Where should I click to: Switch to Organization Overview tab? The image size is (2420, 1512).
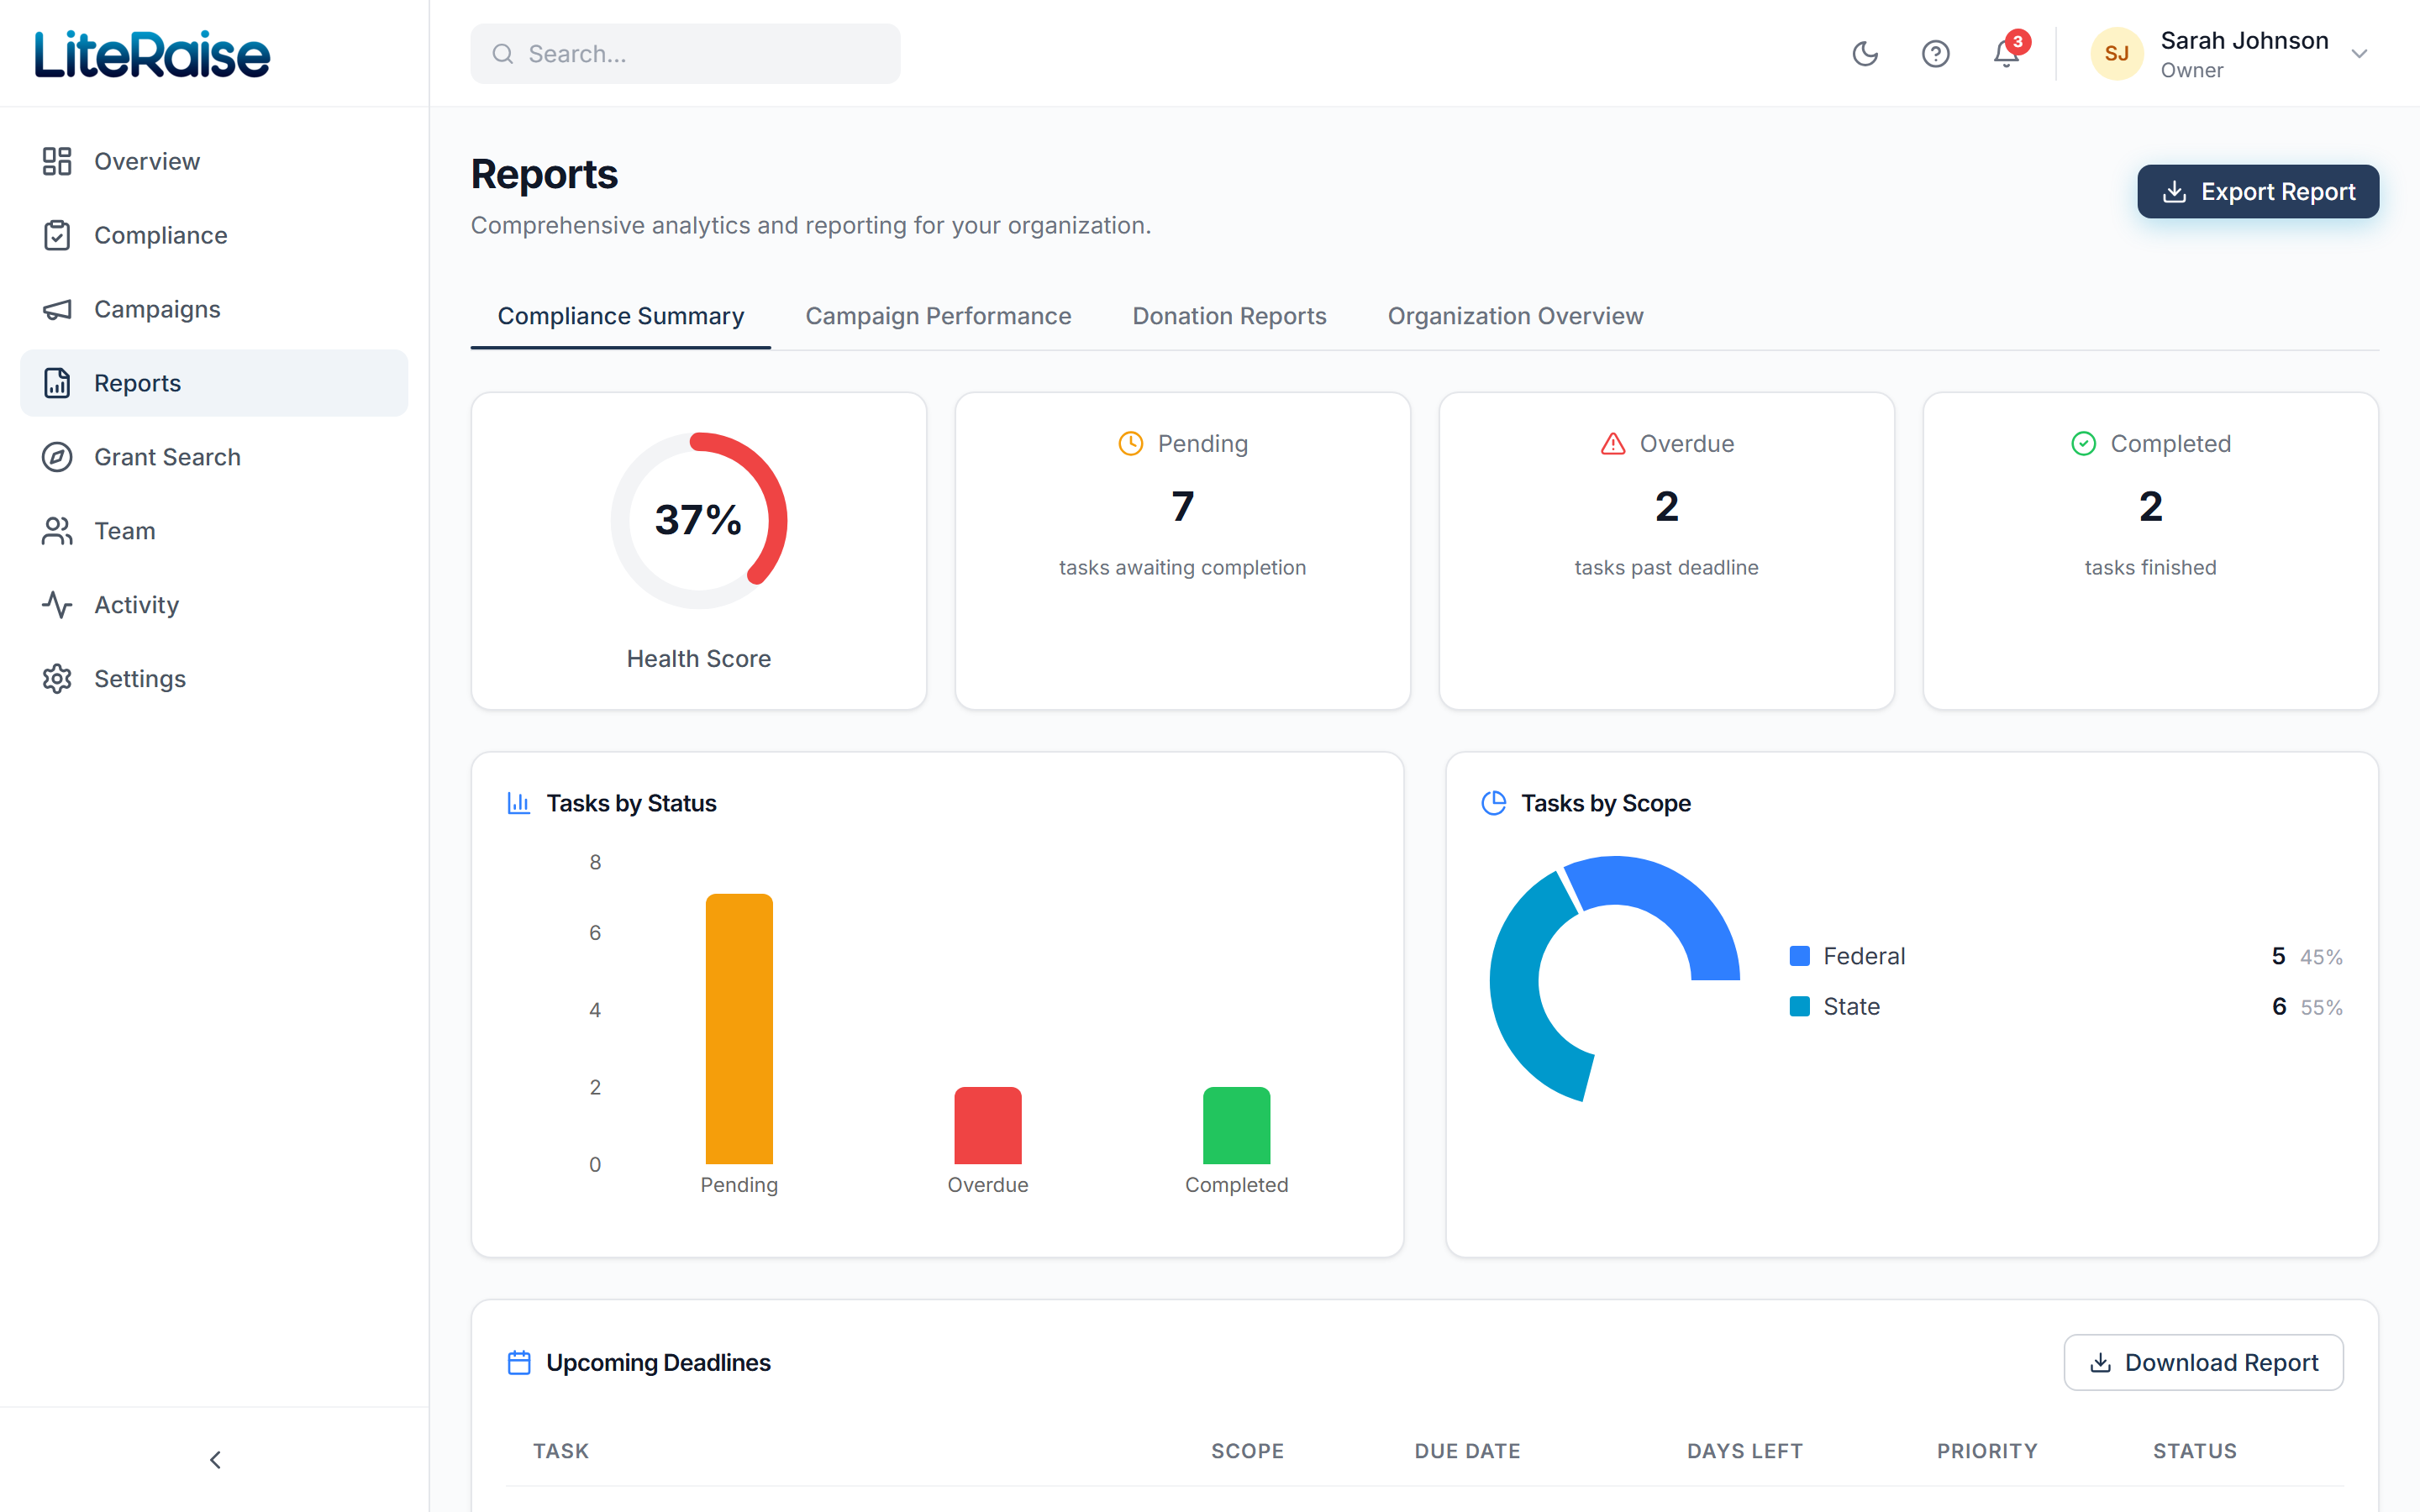[x=1515, y=316]
